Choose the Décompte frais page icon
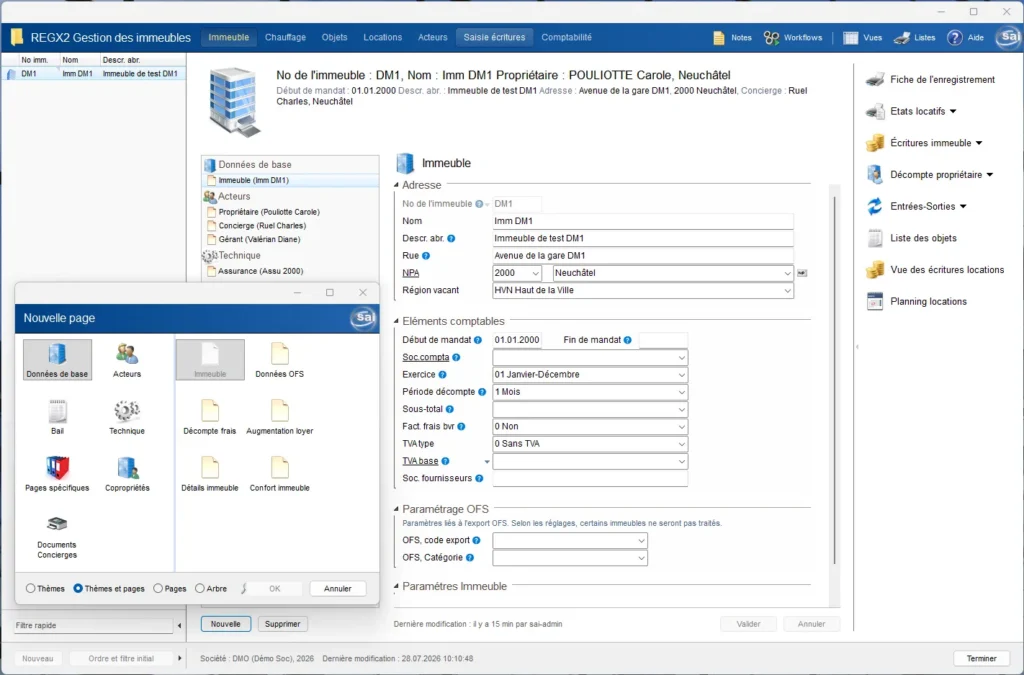 pos(210,416)
